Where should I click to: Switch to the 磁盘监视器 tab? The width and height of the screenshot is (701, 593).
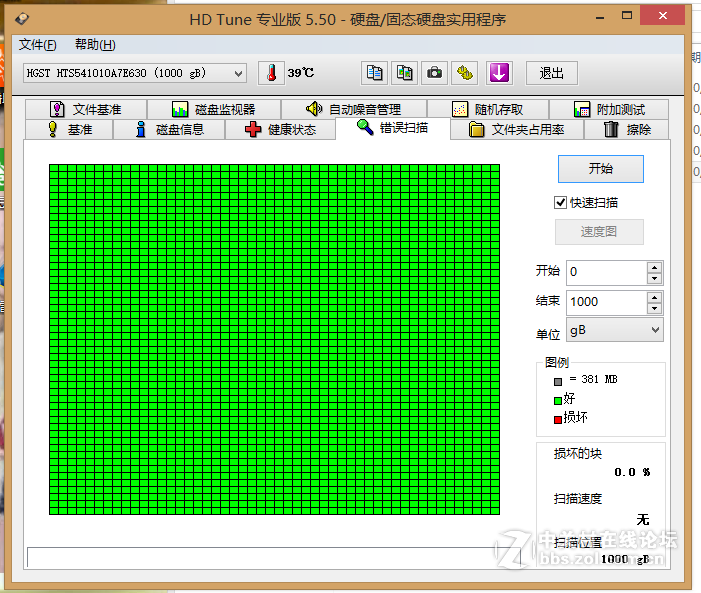(214, 110)
